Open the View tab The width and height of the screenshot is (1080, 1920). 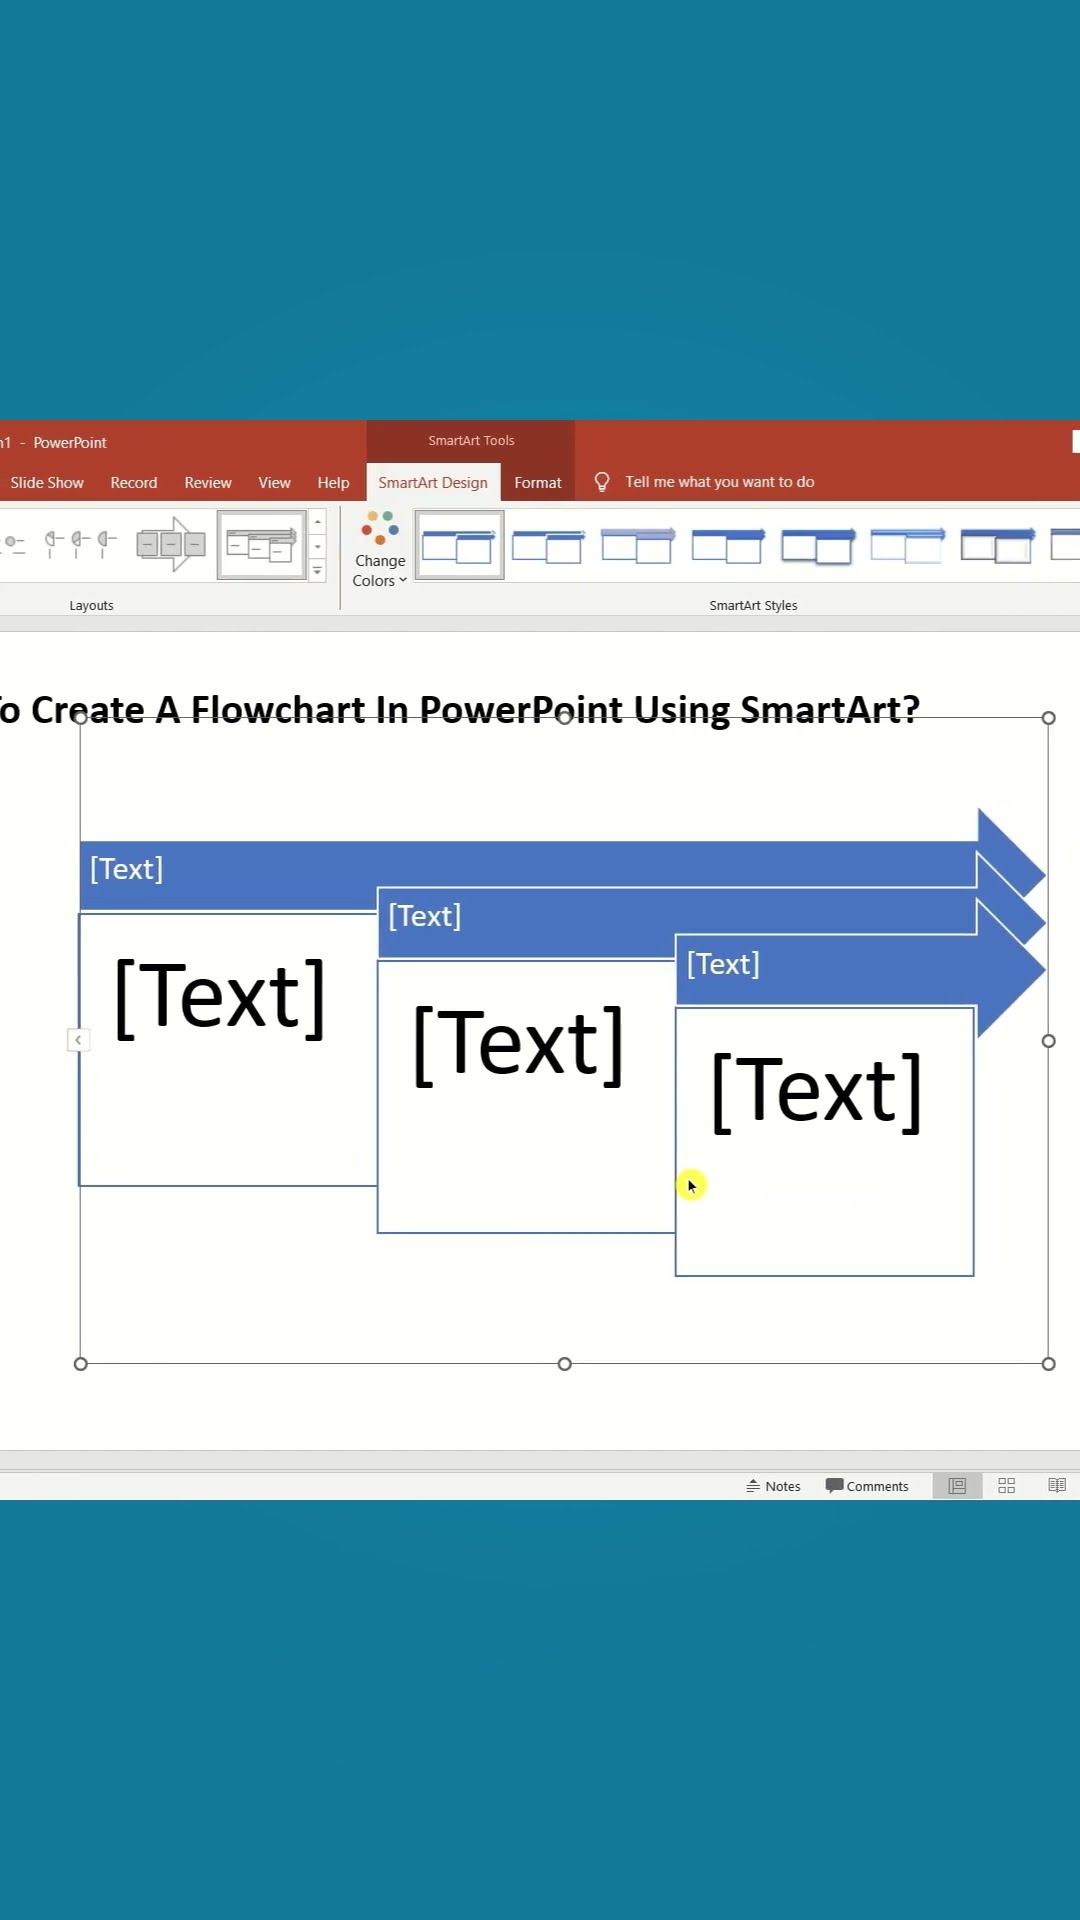pyautogui.click(x=274, y=482)
